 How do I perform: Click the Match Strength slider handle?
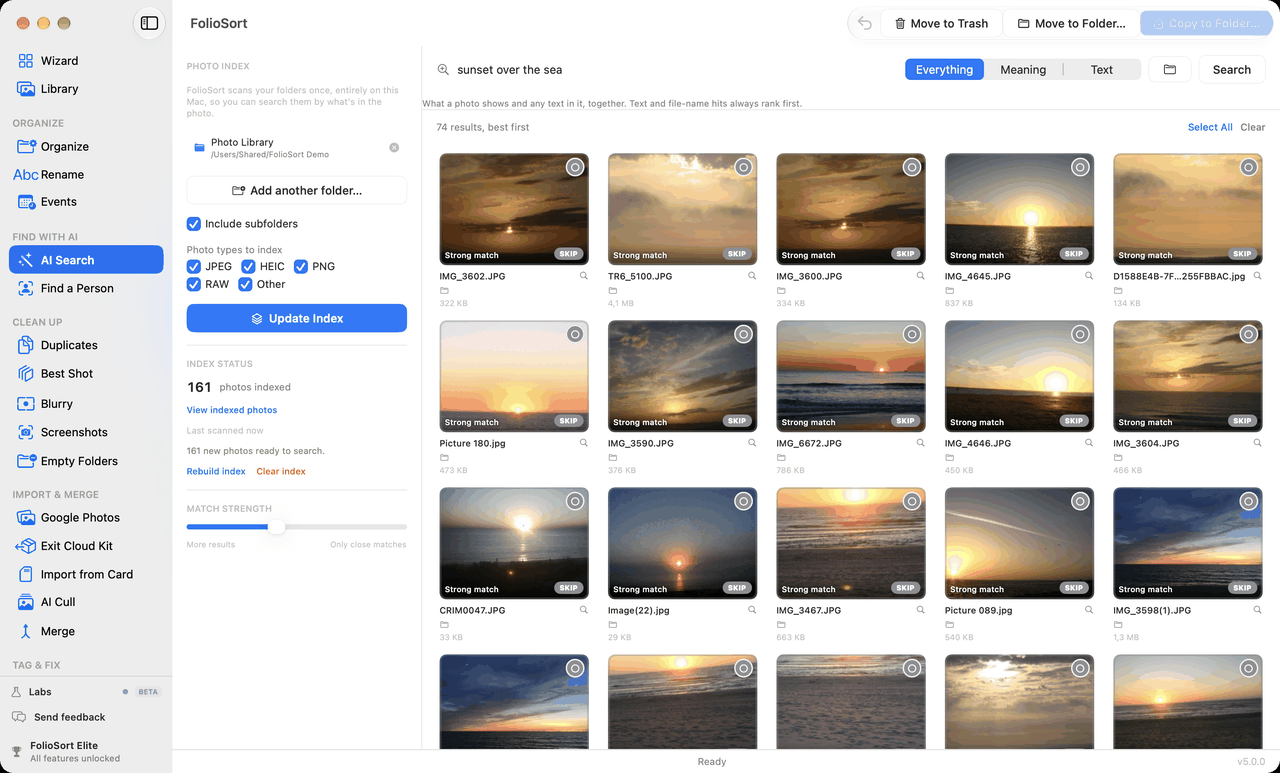coord(276,526)
